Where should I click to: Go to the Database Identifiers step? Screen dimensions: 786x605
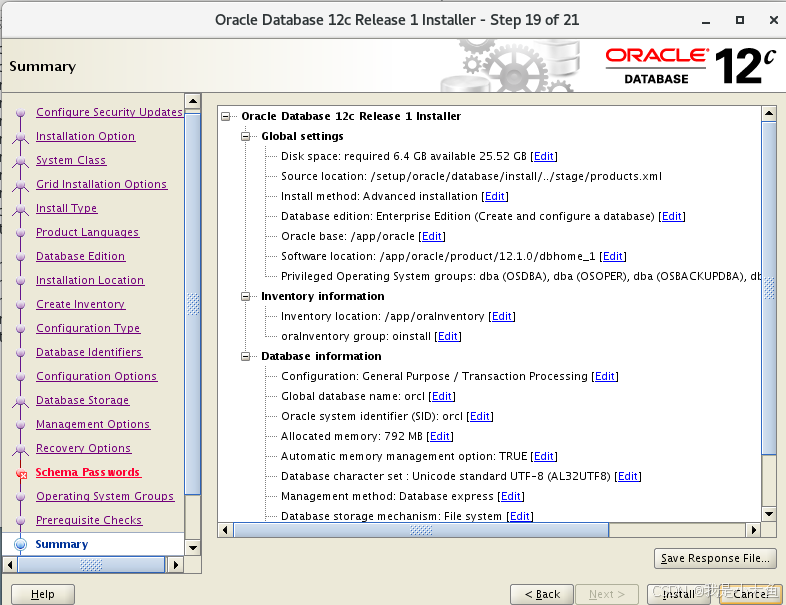click(x=89, y=352)
